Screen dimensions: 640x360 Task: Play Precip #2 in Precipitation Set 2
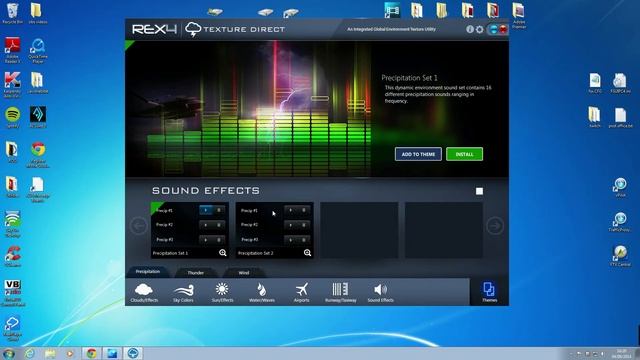point(291,225)
